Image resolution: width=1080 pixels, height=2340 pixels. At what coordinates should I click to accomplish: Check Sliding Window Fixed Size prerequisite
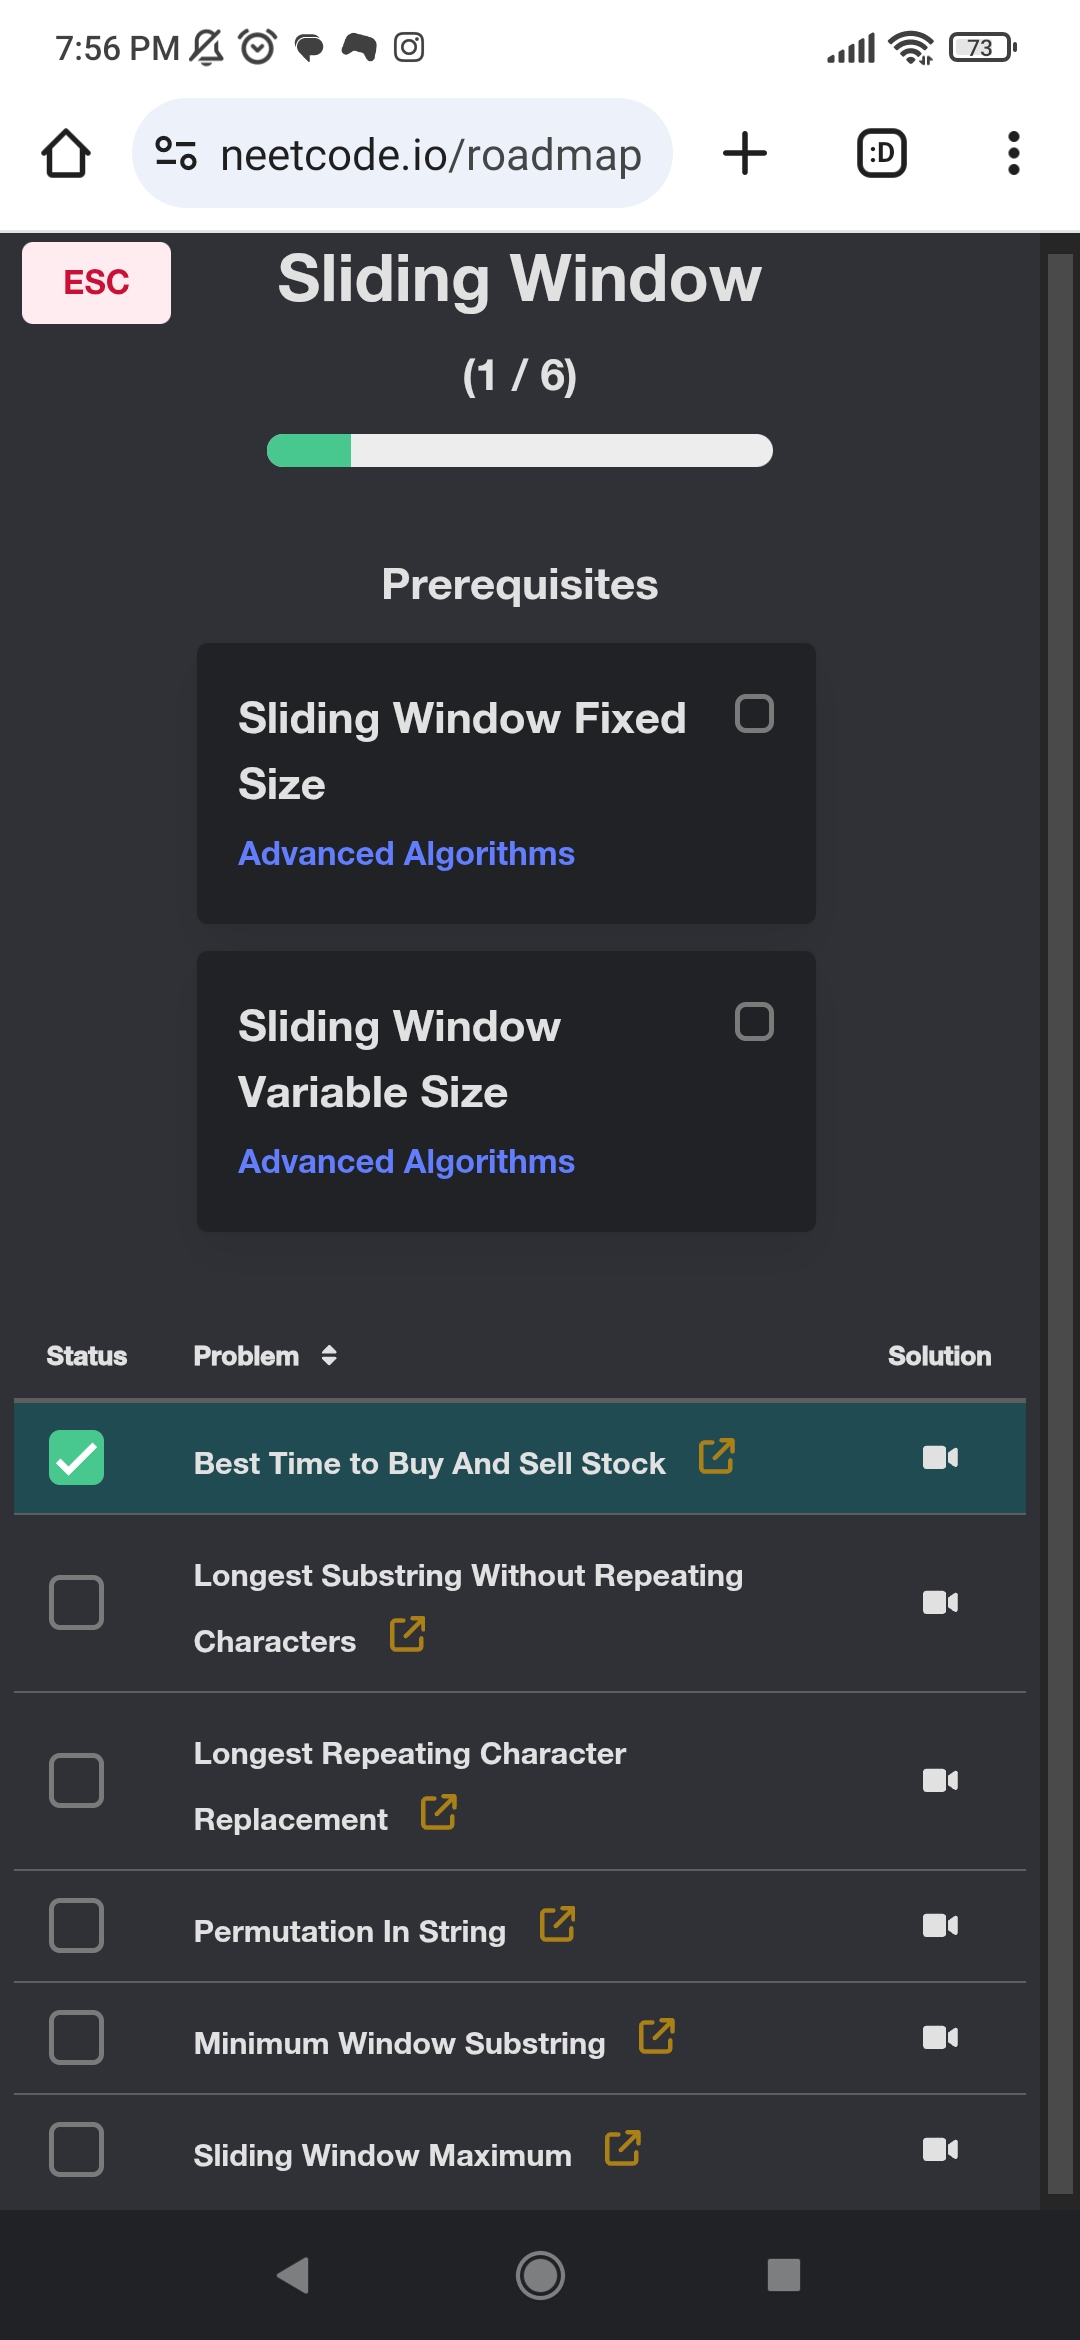(754, 714)
